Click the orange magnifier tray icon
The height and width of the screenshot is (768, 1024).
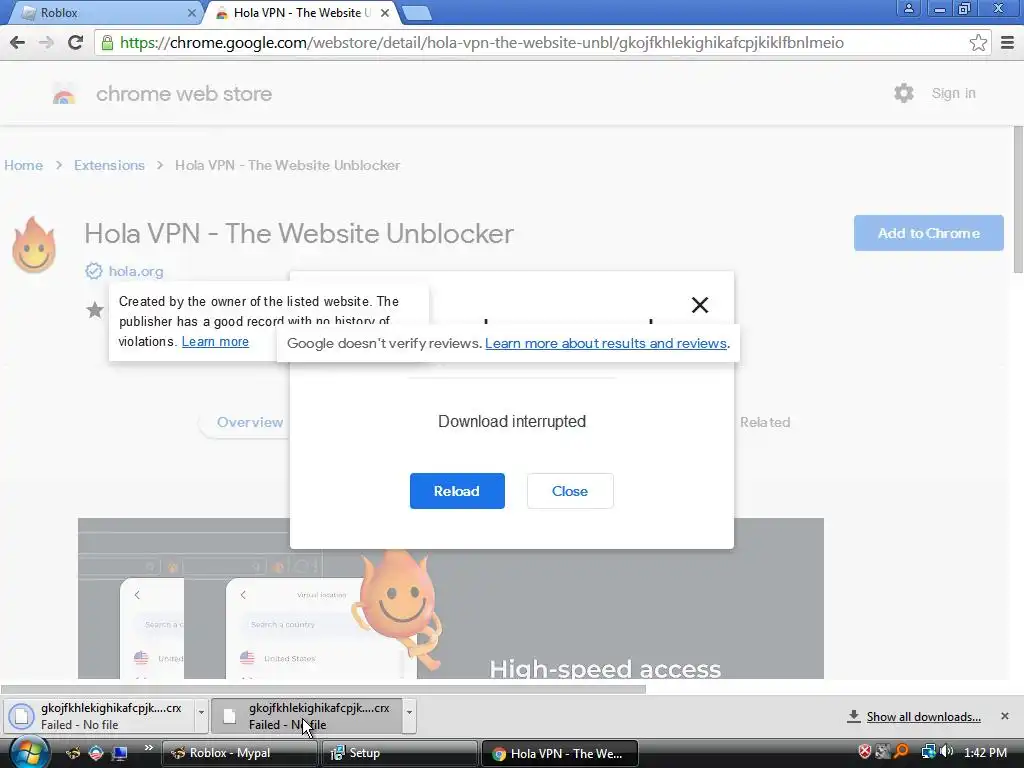(901, 752)
